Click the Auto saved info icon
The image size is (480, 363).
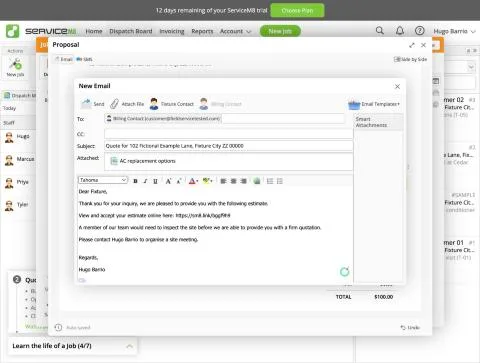tap(58, 327)
